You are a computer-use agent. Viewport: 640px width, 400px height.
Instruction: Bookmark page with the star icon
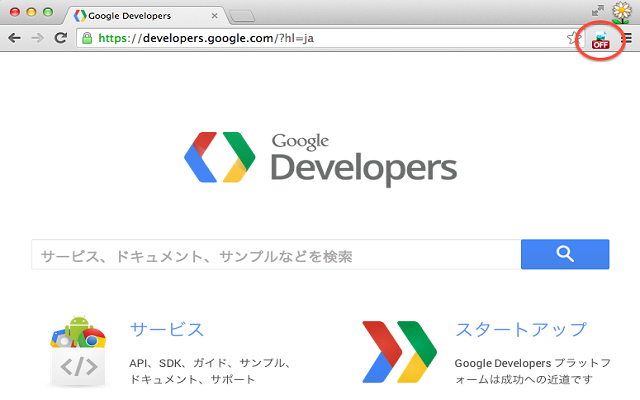tap(574, 38)
